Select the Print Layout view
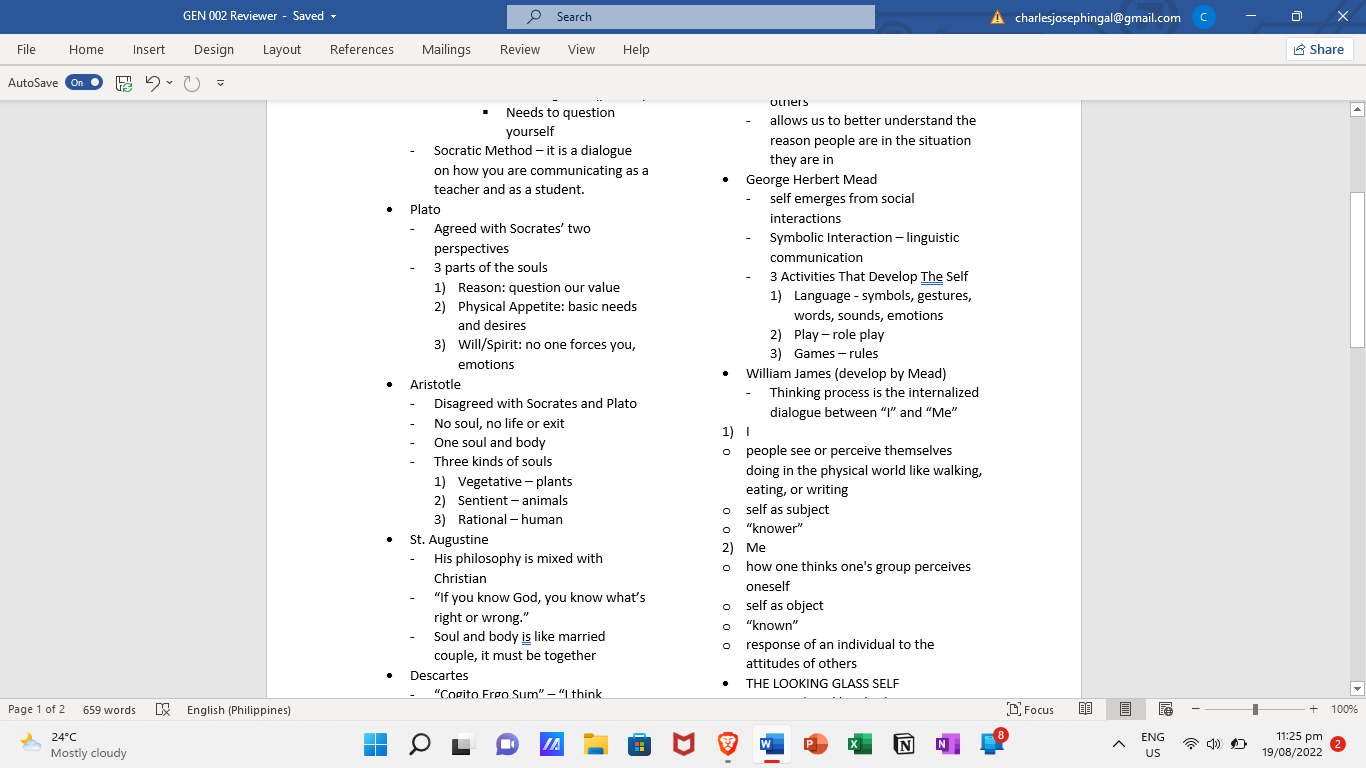The height and width of the screenshot is (768, 1366). coord(1125,709)
